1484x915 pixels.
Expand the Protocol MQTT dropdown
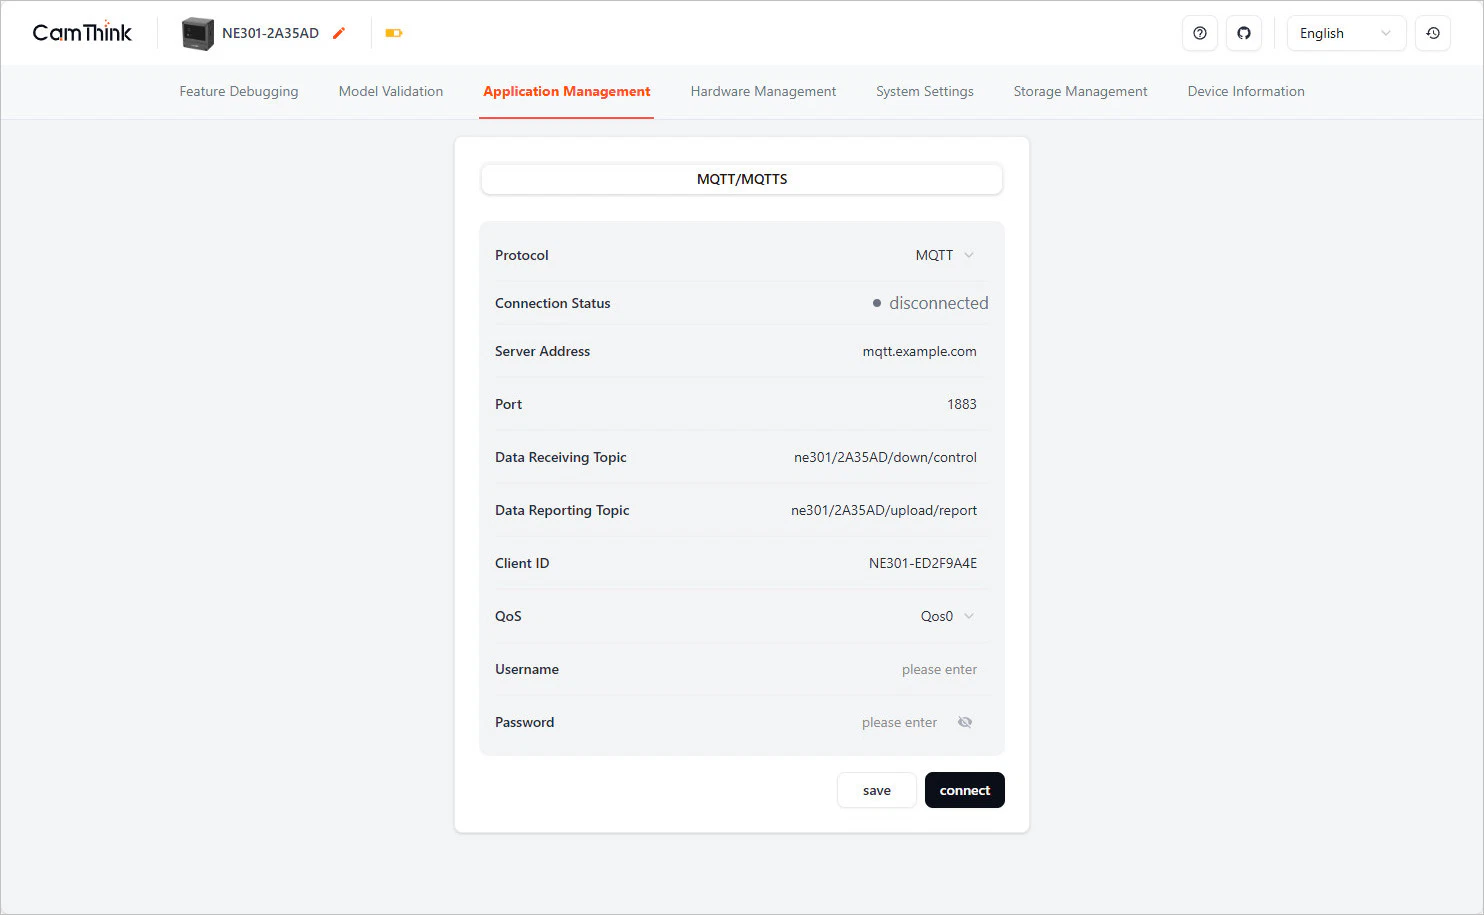[944, 255]
